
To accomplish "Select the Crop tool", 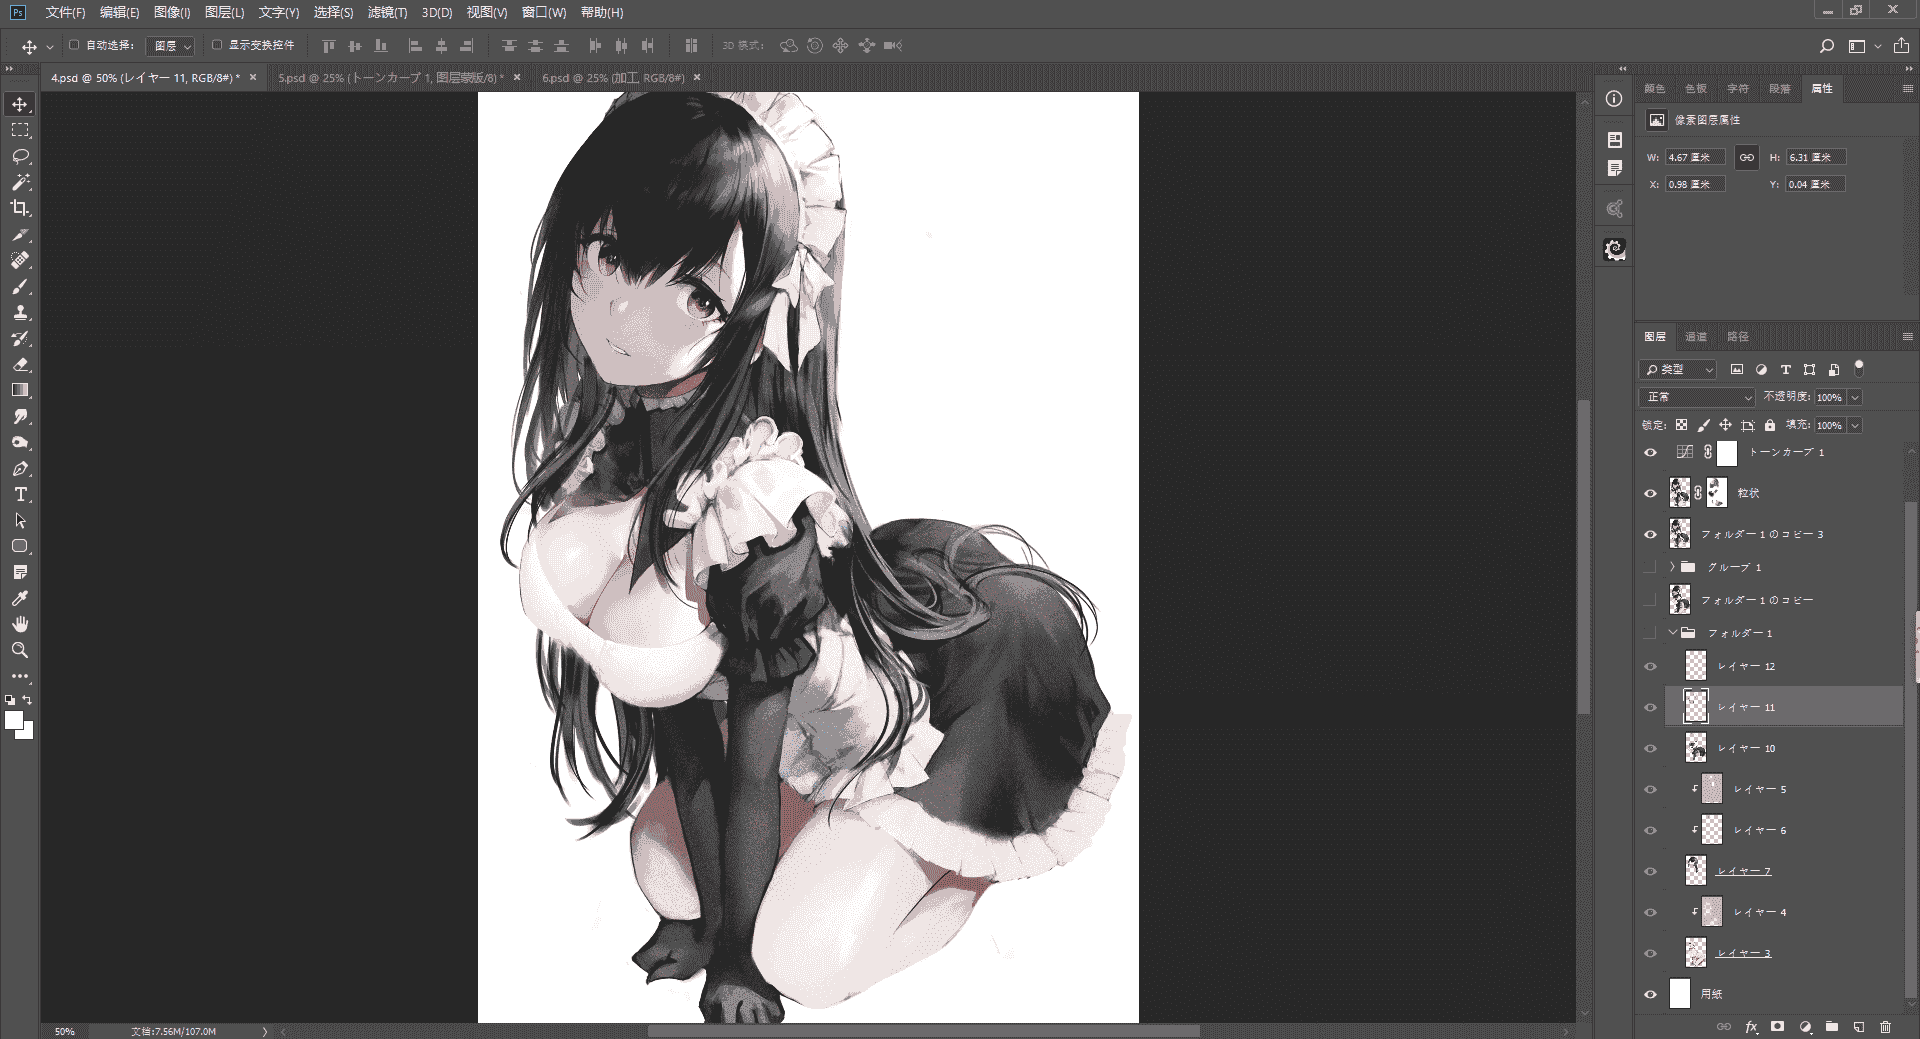I will pyautogui.click(x=20, y=208).
